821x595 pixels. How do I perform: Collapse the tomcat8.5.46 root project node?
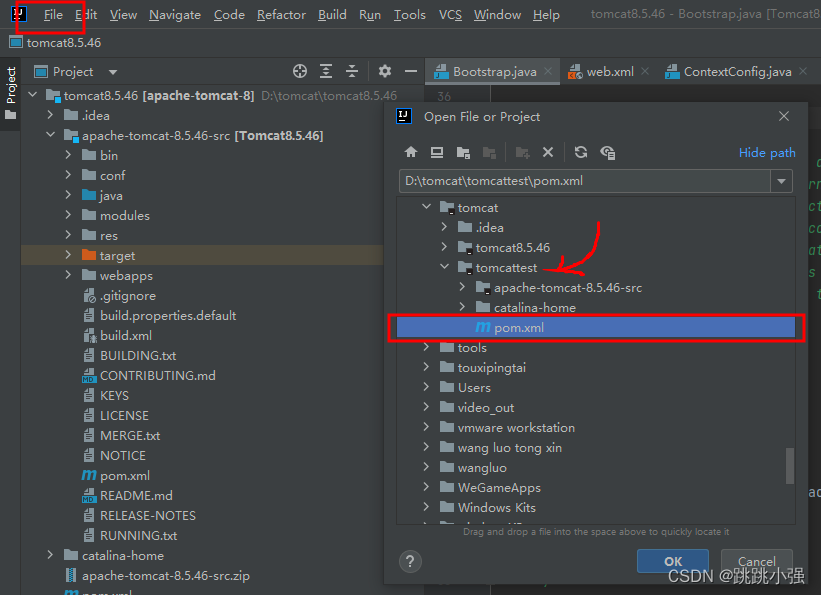click(x=33, y=95)
